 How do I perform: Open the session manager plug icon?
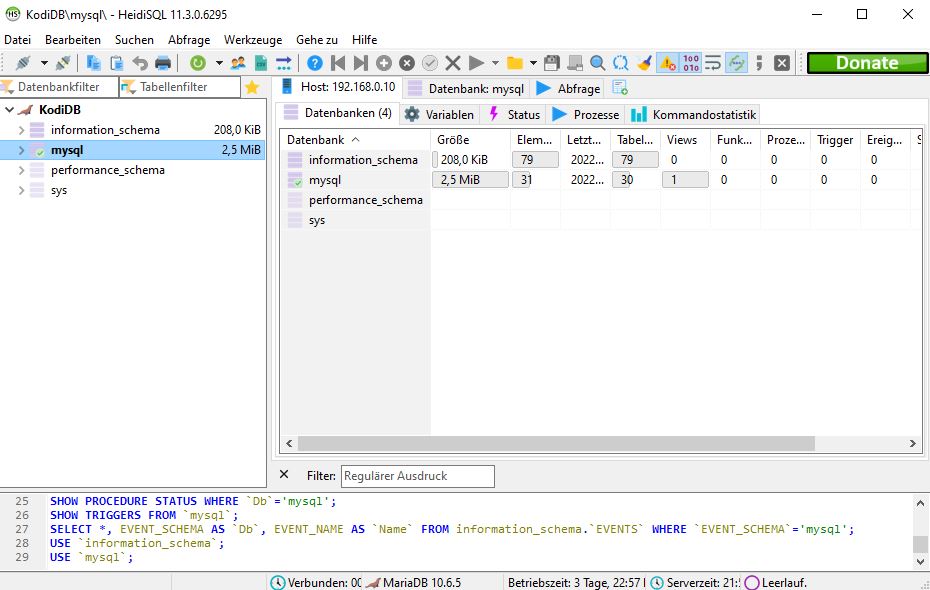[x=23, y=63]
